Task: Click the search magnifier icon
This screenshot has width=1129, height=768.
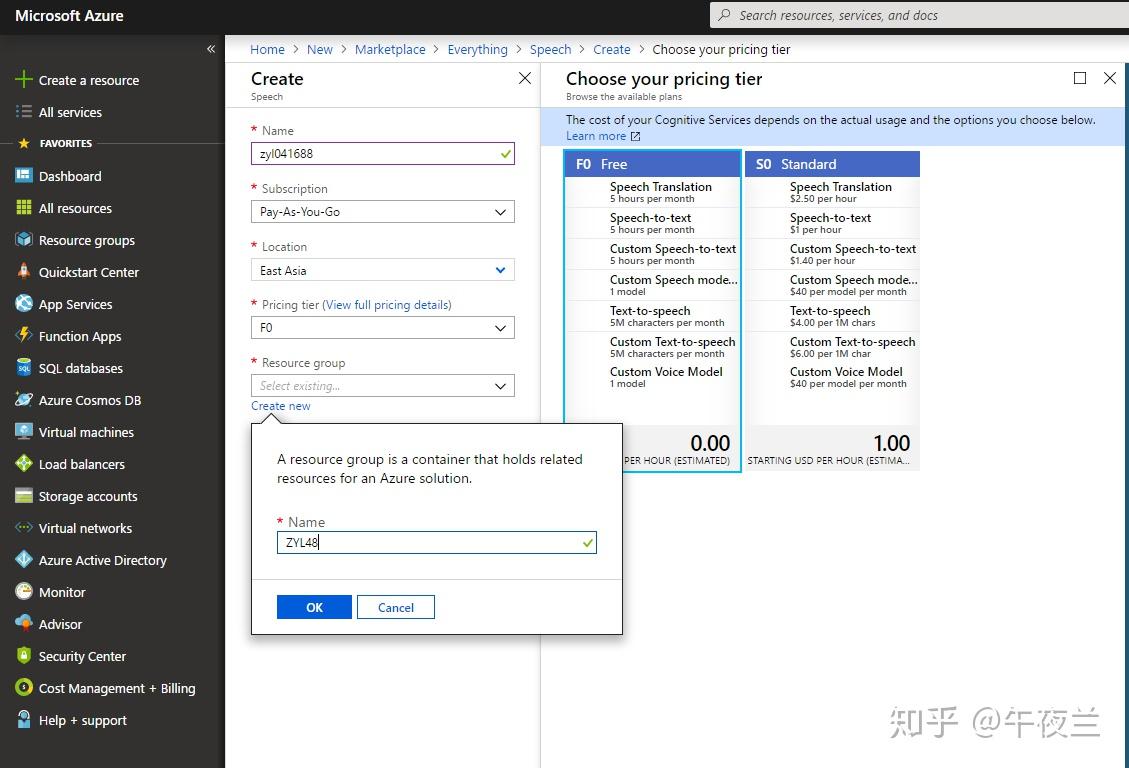Action: tap(724, 15)
